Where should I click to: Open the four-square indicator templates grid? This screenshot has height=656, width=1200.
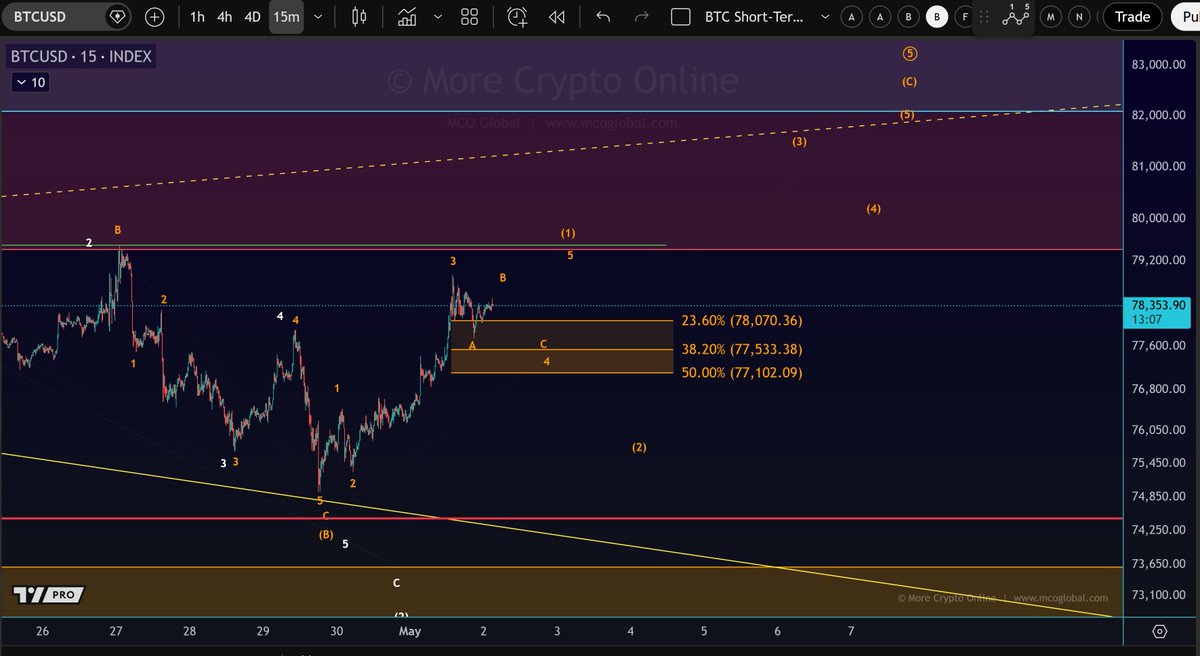469,17
